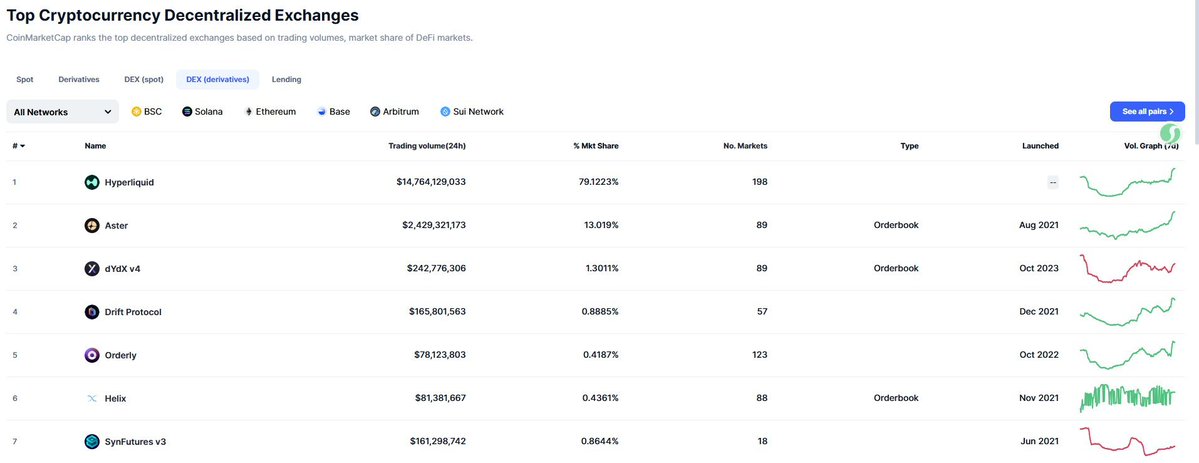Click the Drift Protocol logo icon

click(x=92, y=311)
